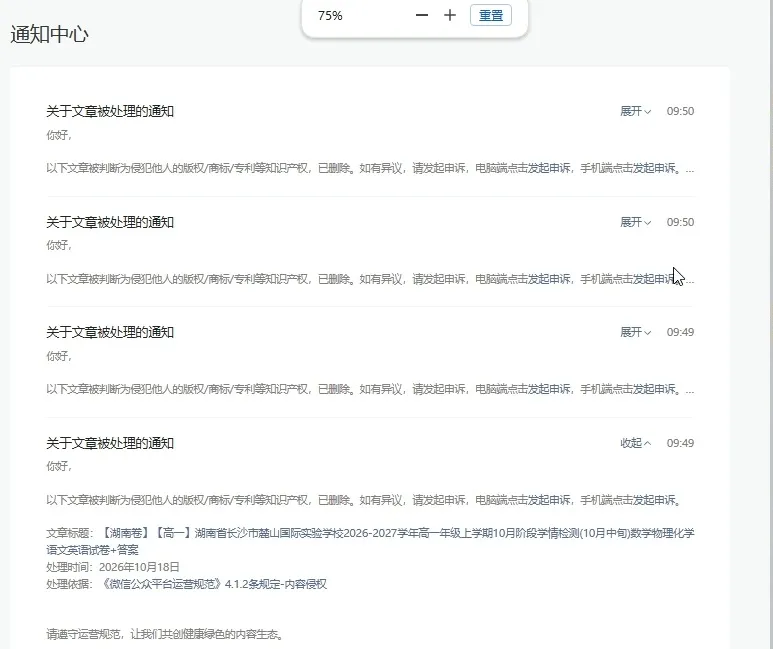The width and height of the screenshot is (773, 649).
Task: Click the truncated message body of first notification
Action: click(x=370, y=169)
